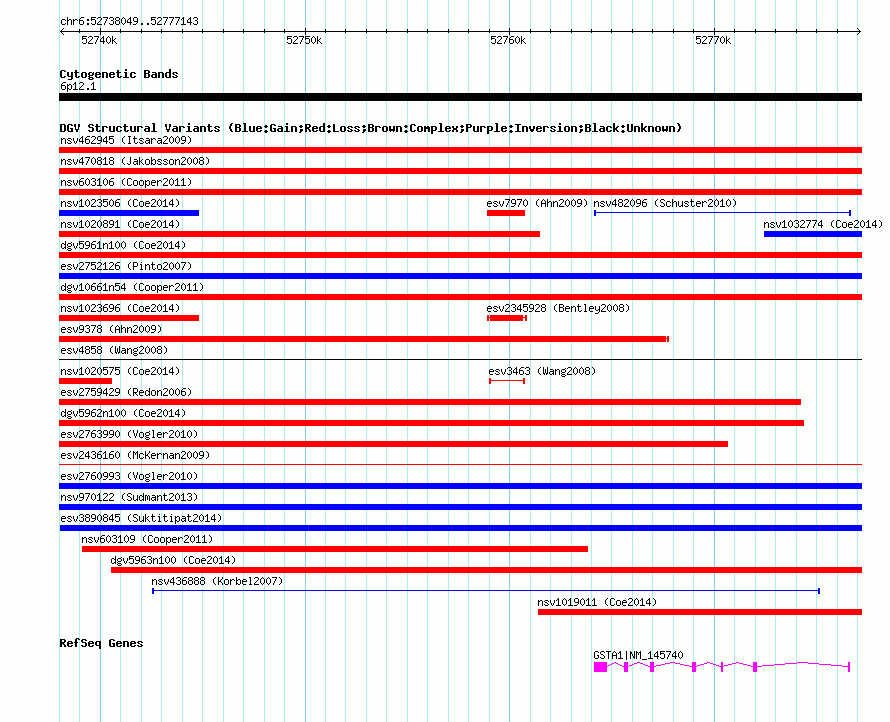890x722 pixels.
Task: Open the esv2345928 (Bentley2008) label
Action: (558, 308)
